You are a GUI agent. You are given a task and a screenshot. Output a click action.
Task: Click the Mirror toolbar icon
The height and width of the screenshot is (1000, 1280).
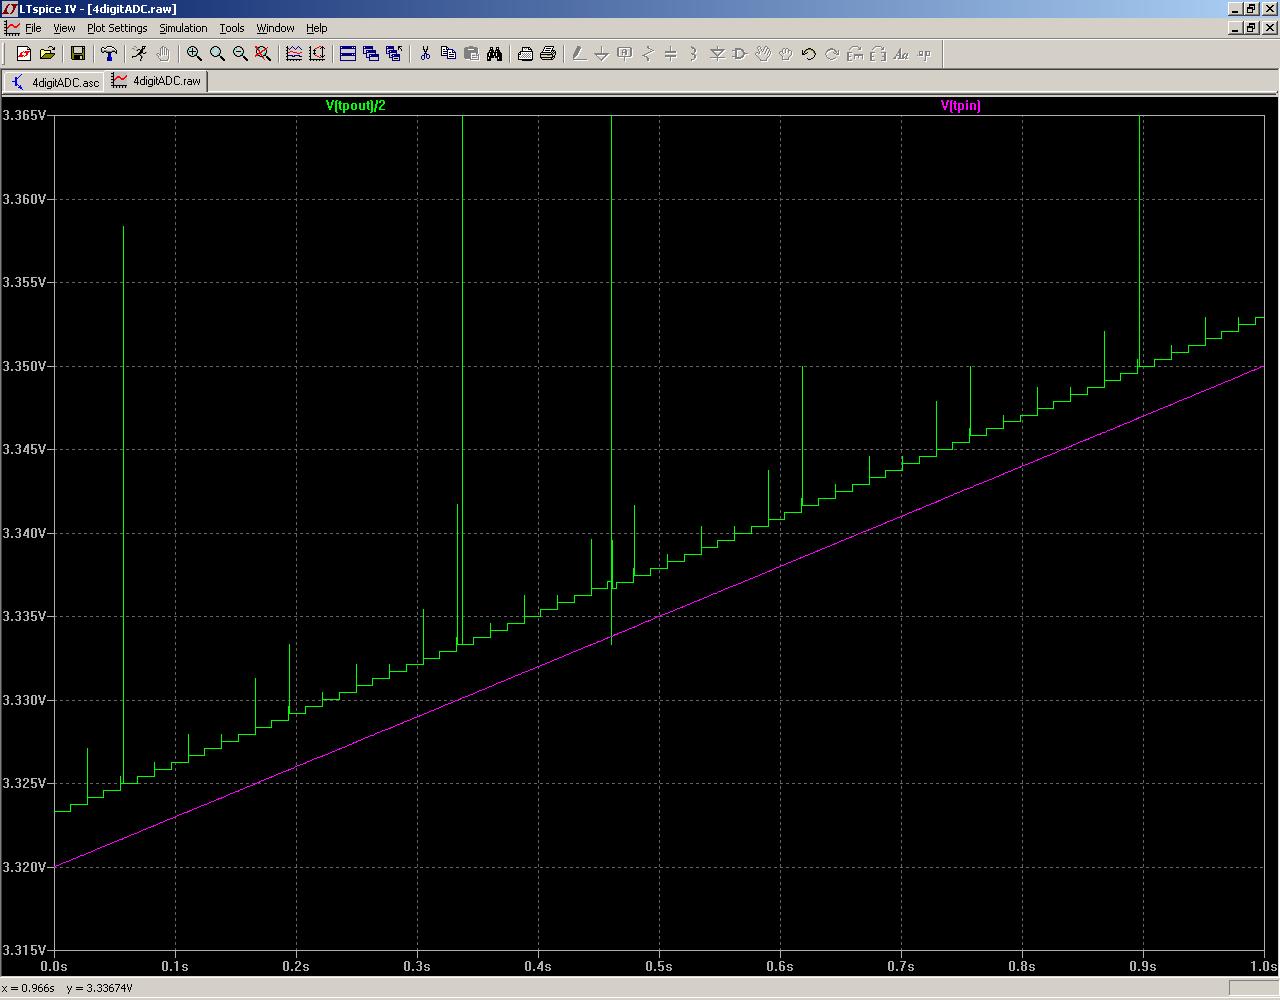coord(878,54)
